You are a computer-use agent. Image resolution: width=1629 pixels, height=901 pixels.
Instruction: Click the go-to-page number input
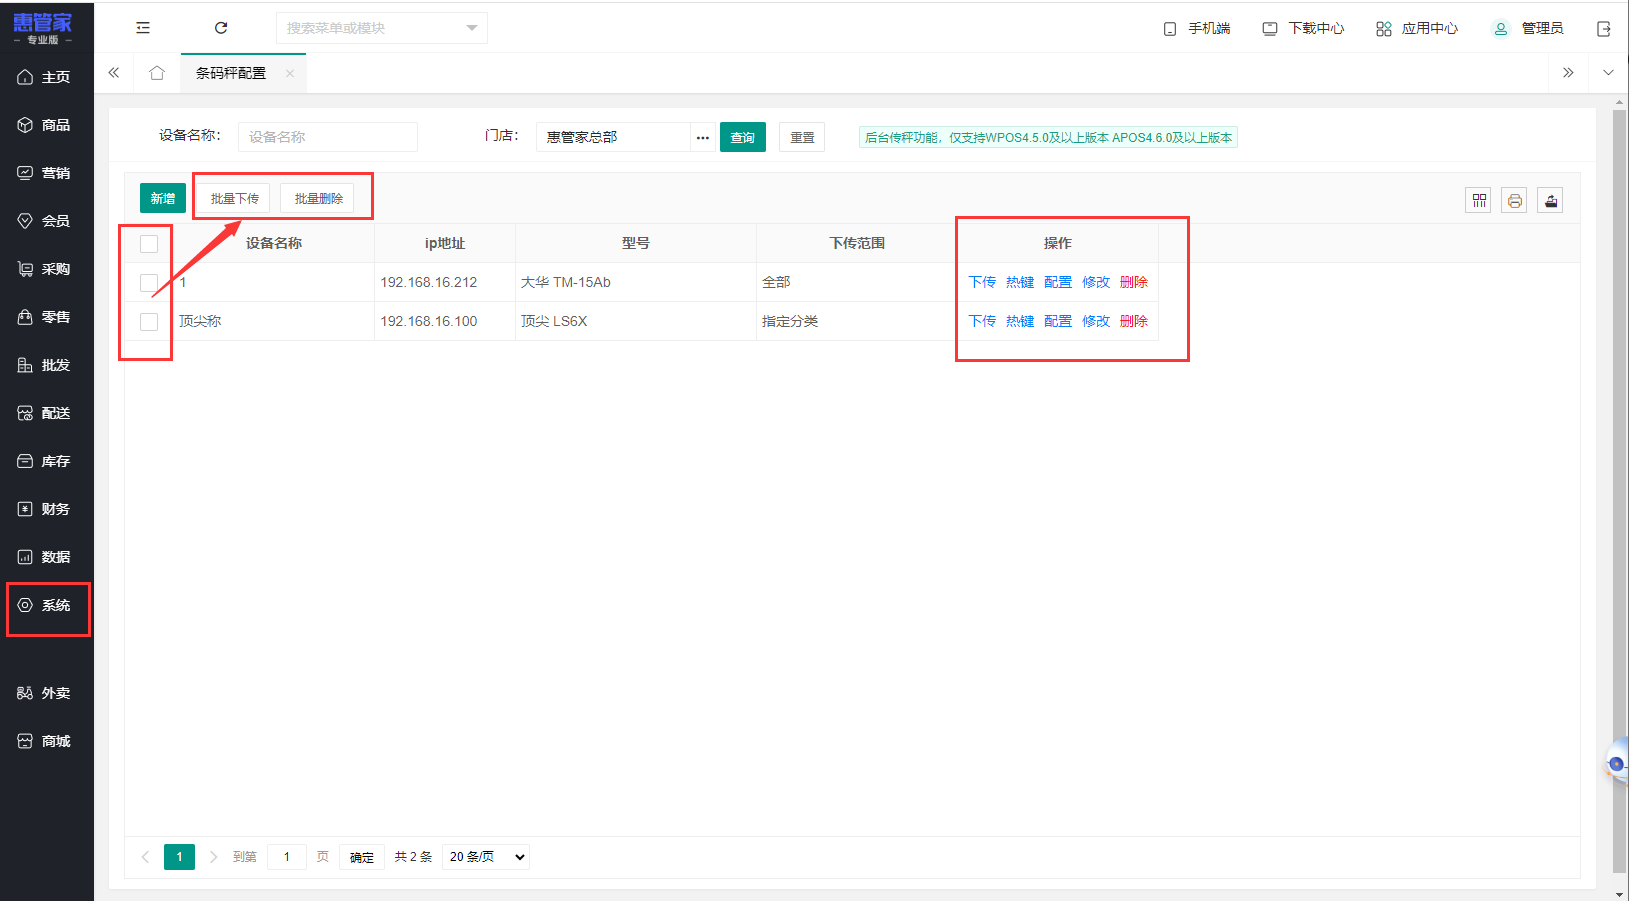[x=287, y=857]
